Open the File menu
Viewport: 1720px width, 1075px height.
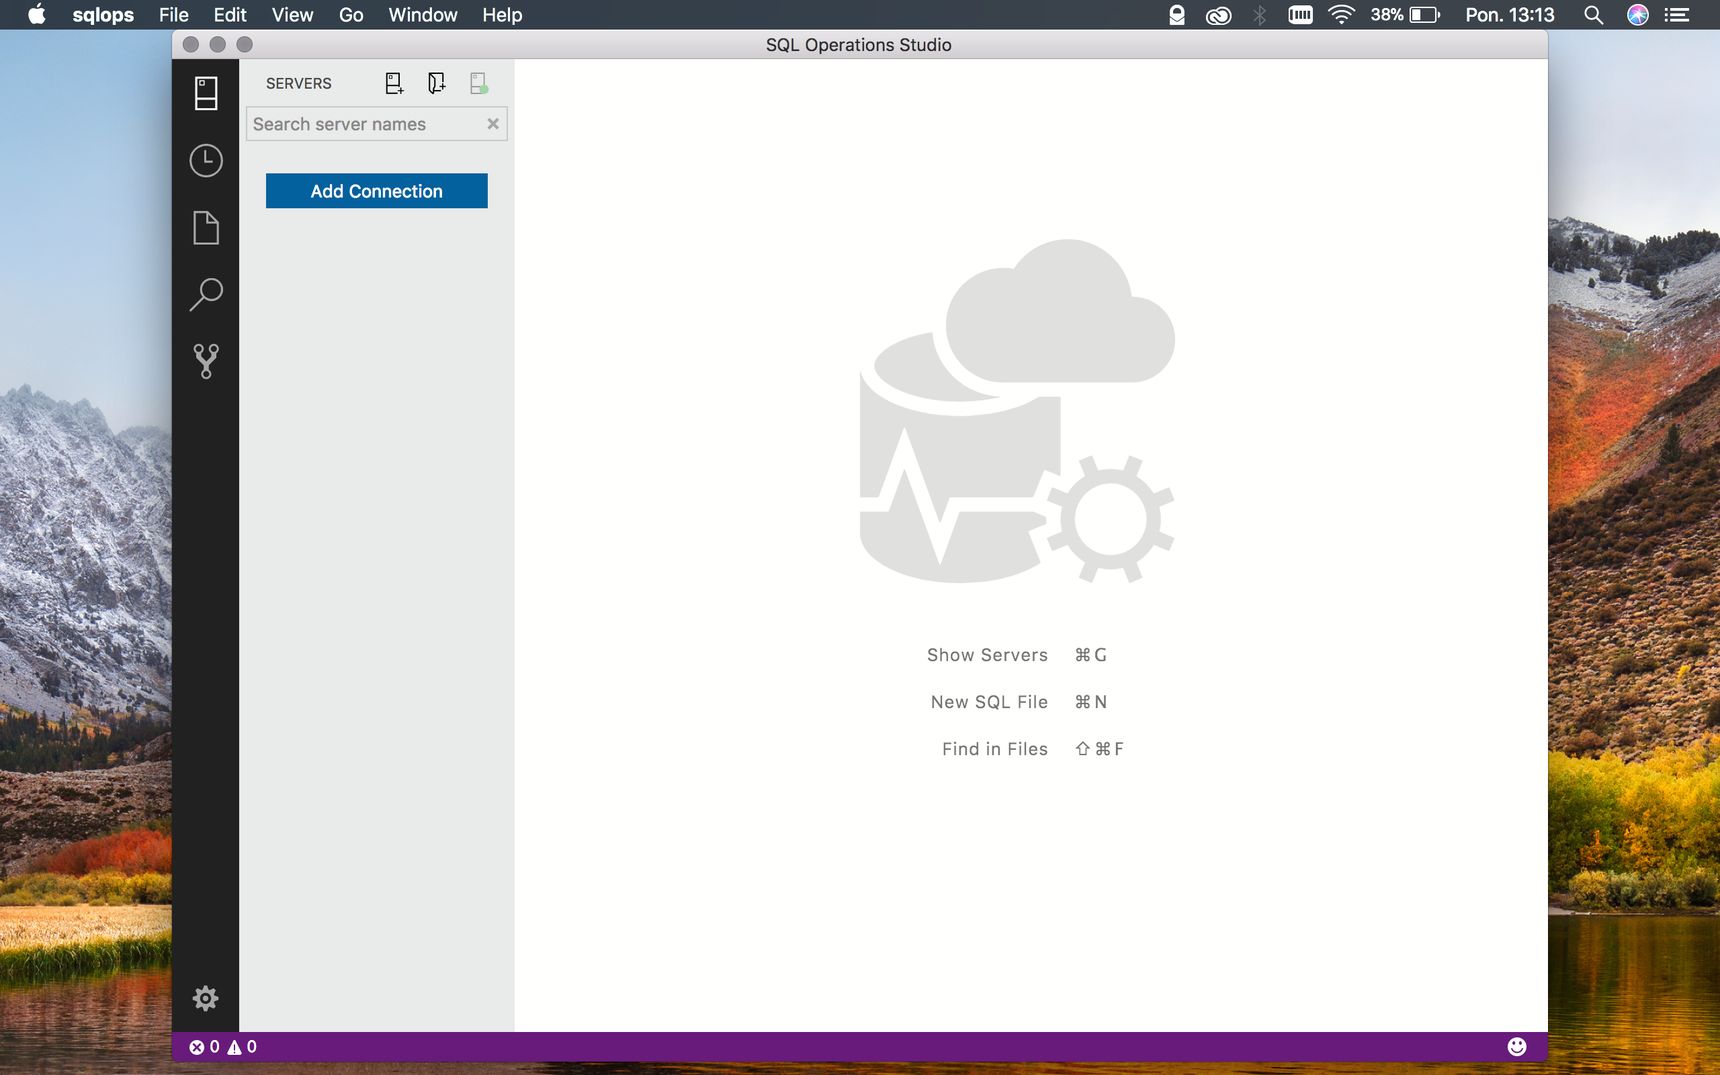pos(174,15)
